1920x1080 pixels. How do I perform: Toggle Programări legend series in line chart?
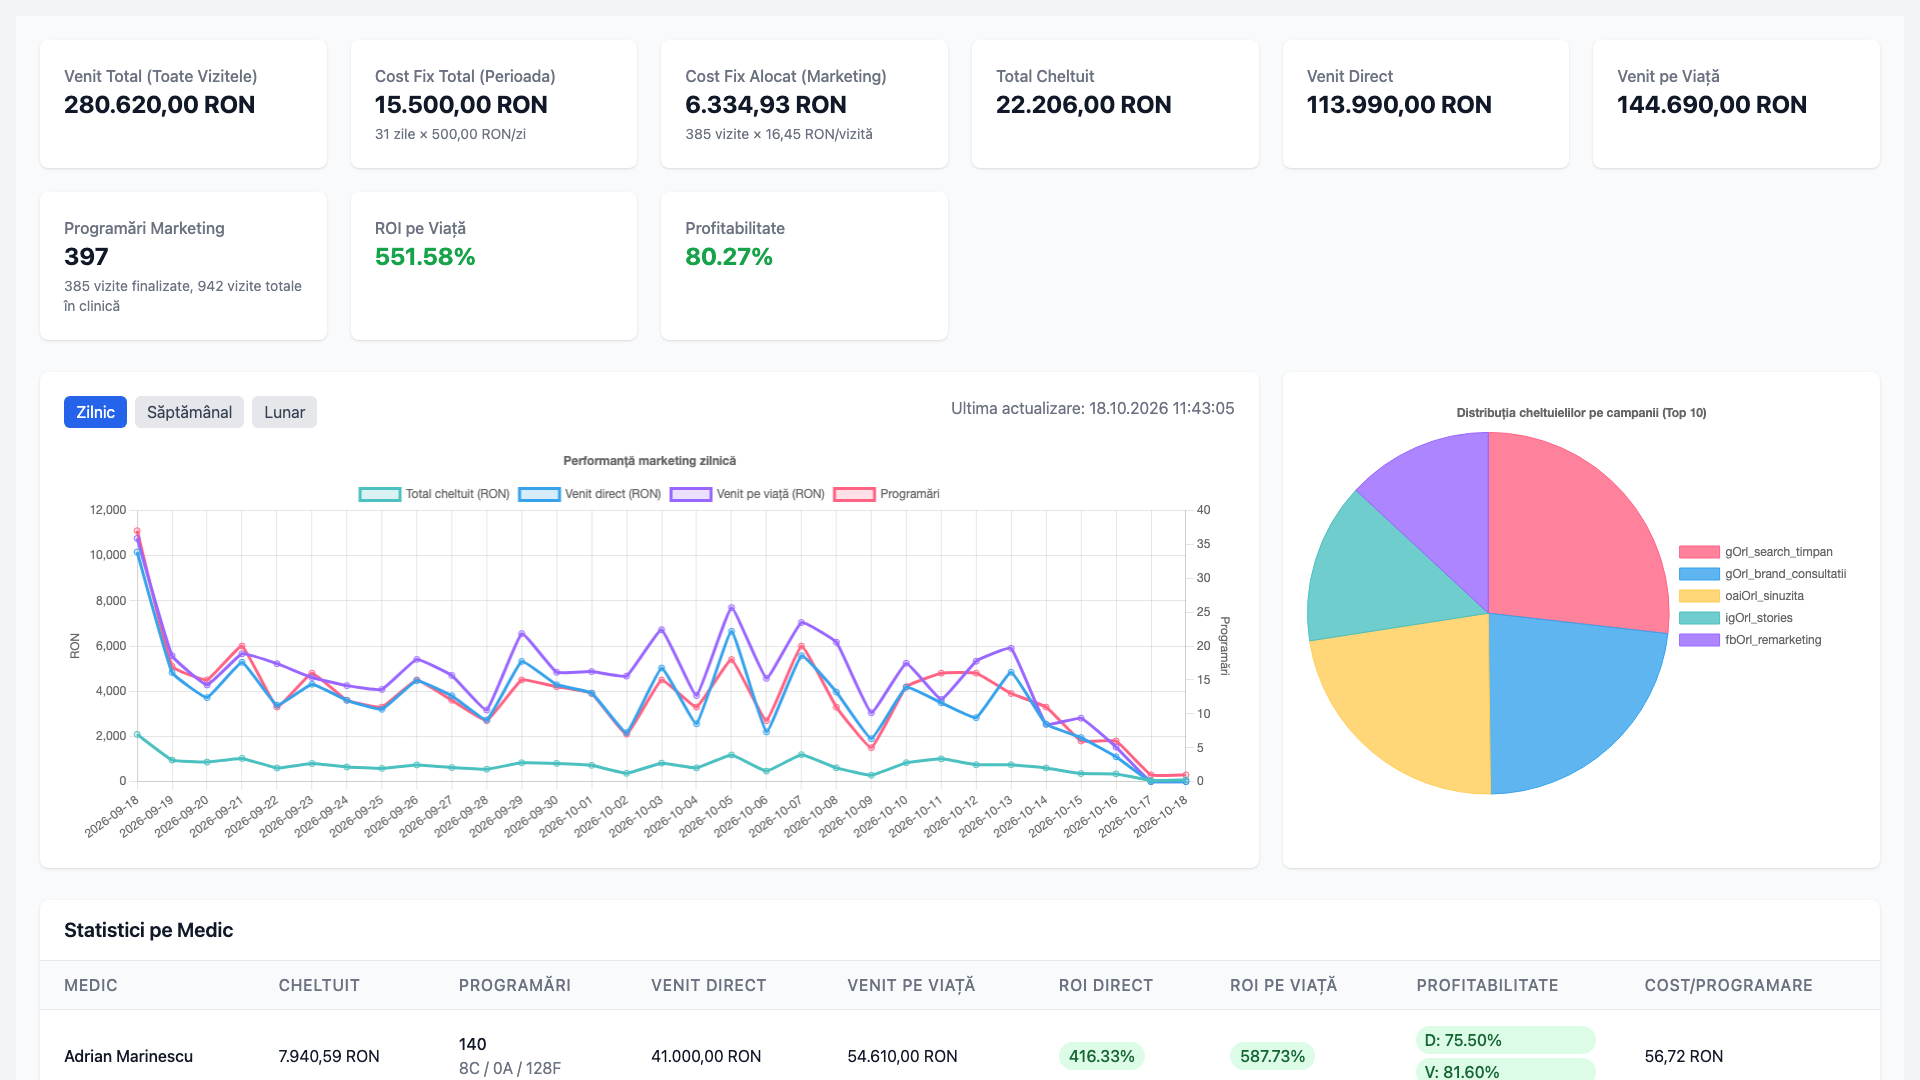point(886,494)
